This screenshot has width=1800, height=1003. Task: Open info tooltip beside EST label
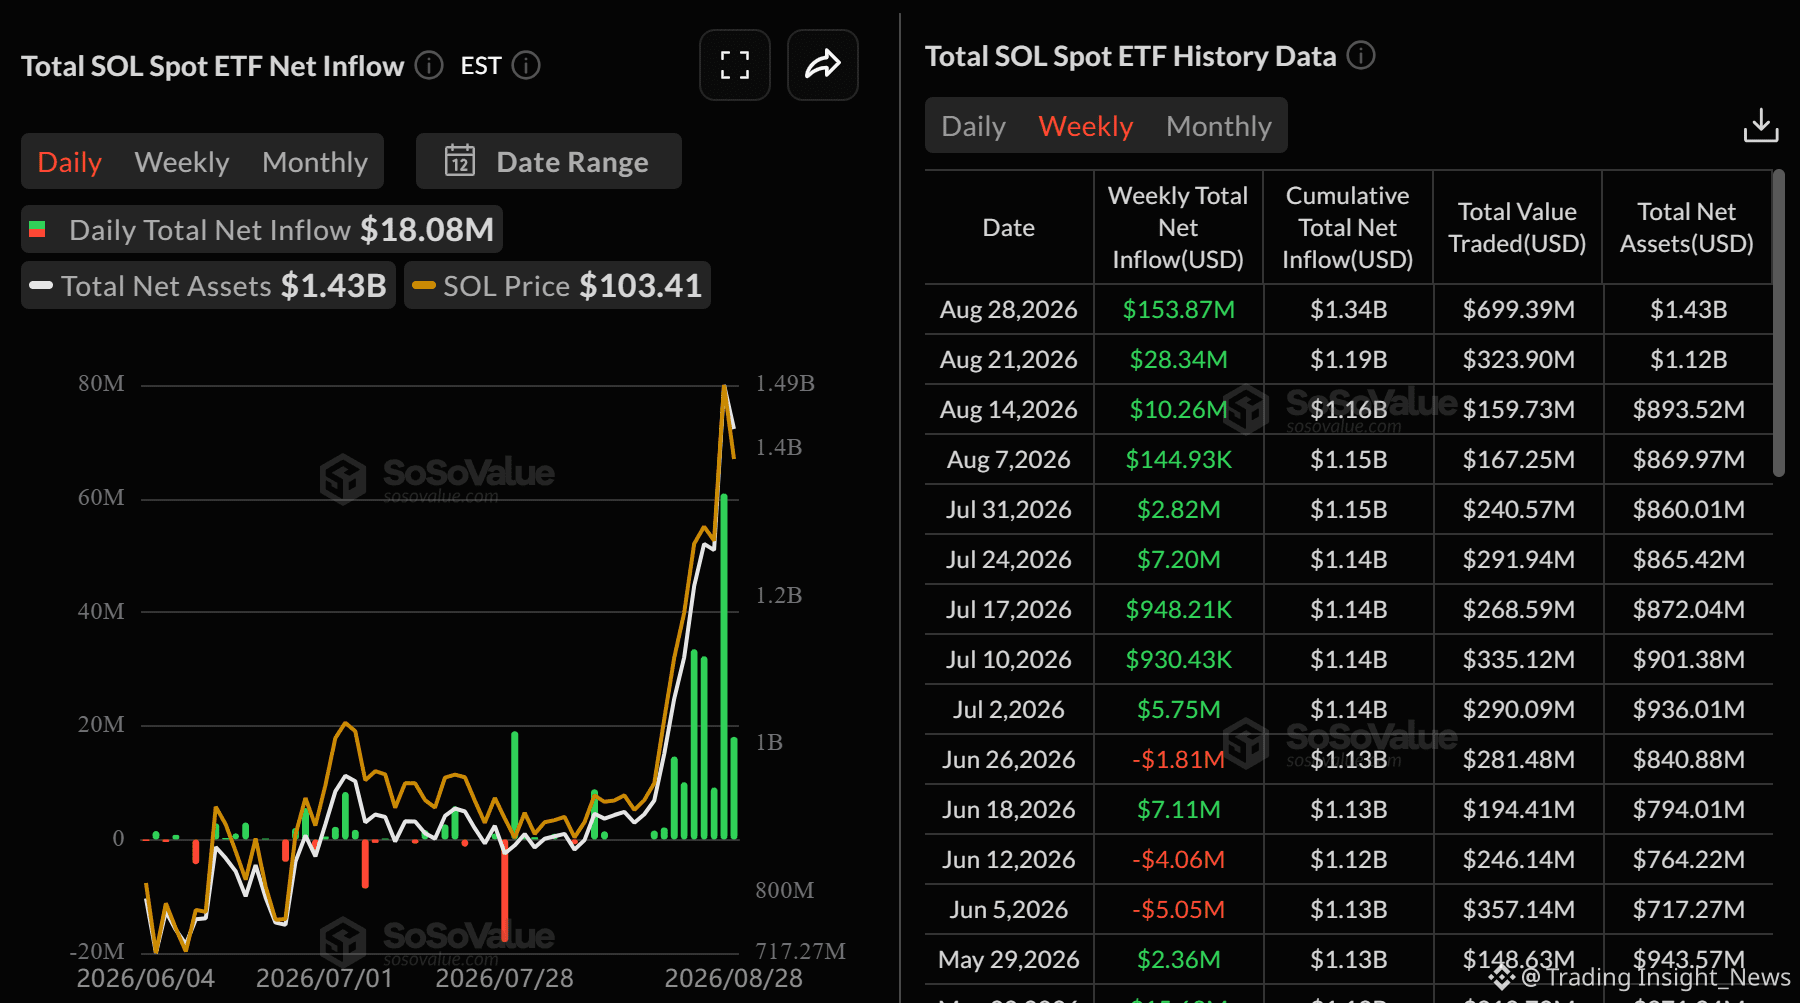(526, 66)
